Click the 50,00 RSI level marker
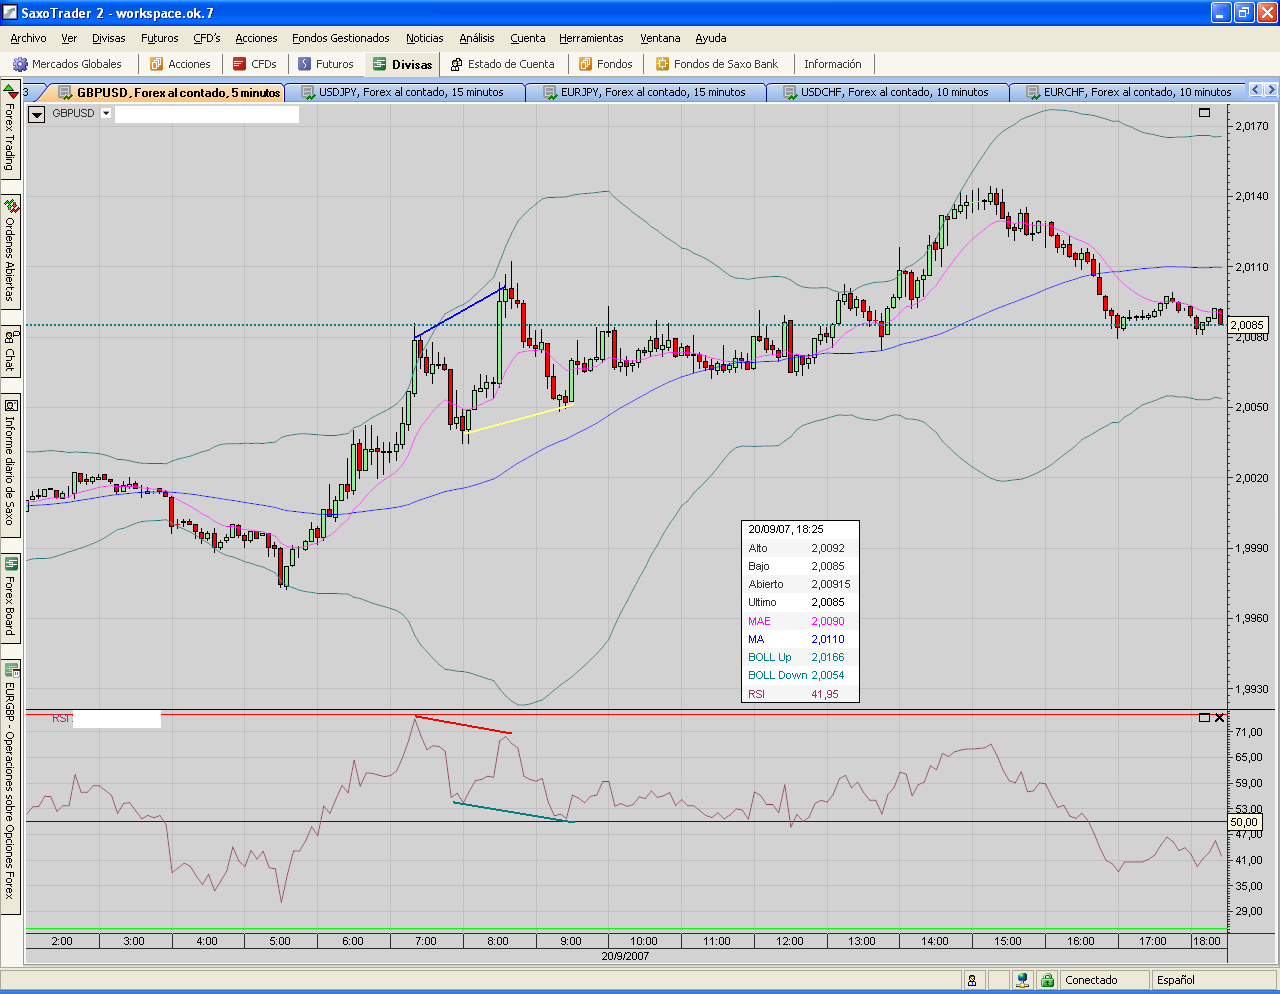 [x=1244, y=822]
